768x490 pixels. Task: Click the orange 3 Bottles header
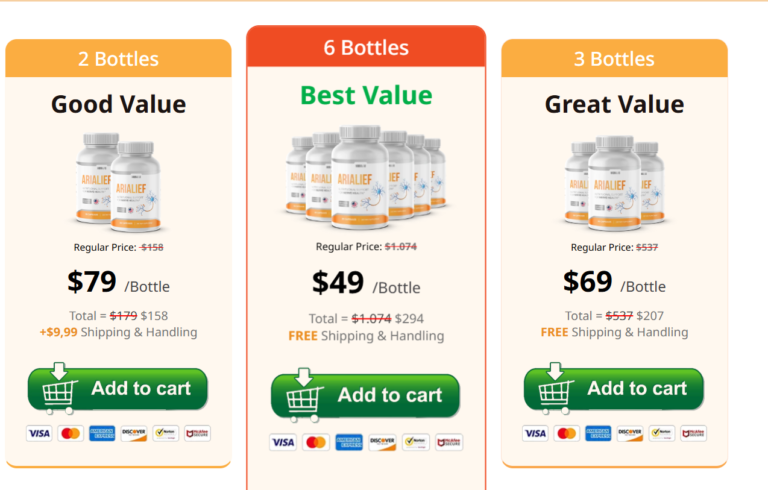click(x=614, y=58)
